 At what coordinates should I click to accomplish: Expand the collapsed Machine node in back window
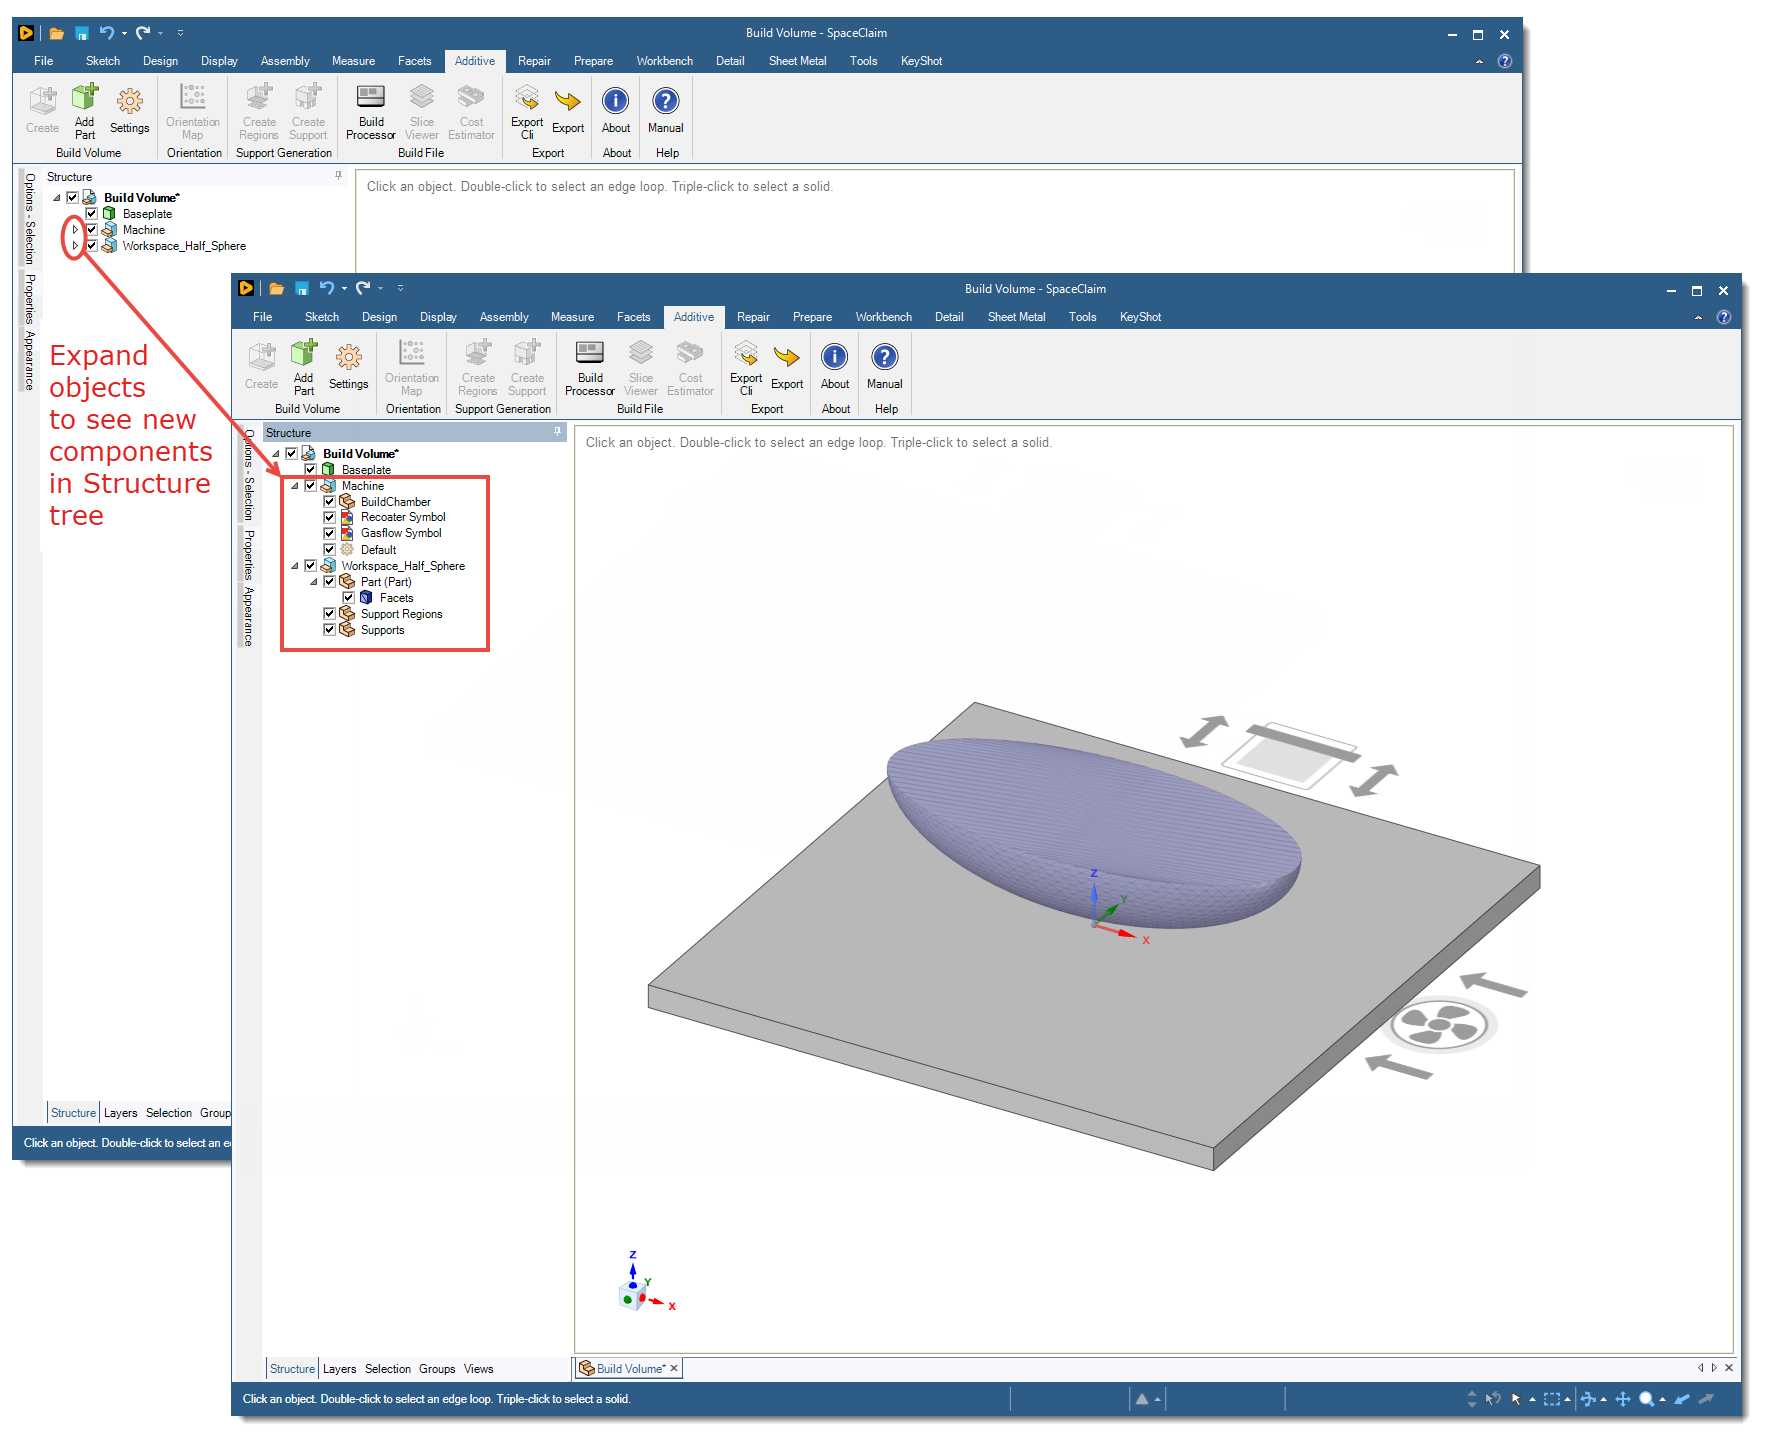click(75, 230)
